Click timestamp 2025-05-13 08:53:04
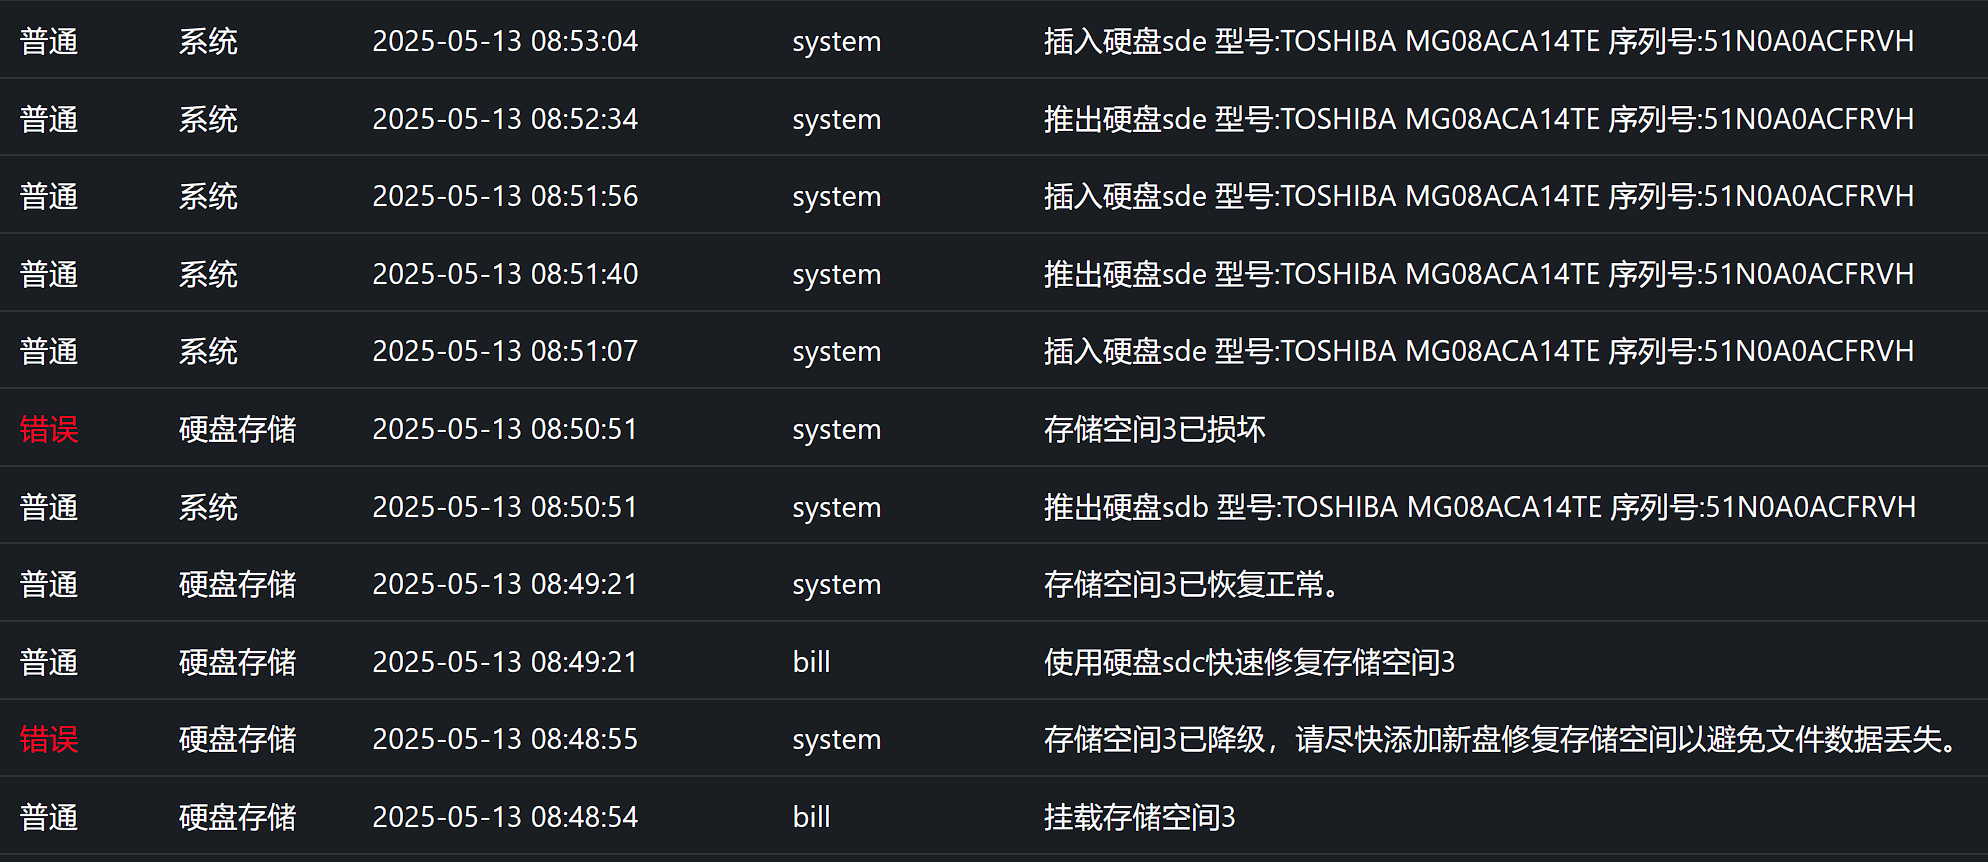Image resolution: width=1988 pixels, height=862 pixels. [x=505, y=41]
